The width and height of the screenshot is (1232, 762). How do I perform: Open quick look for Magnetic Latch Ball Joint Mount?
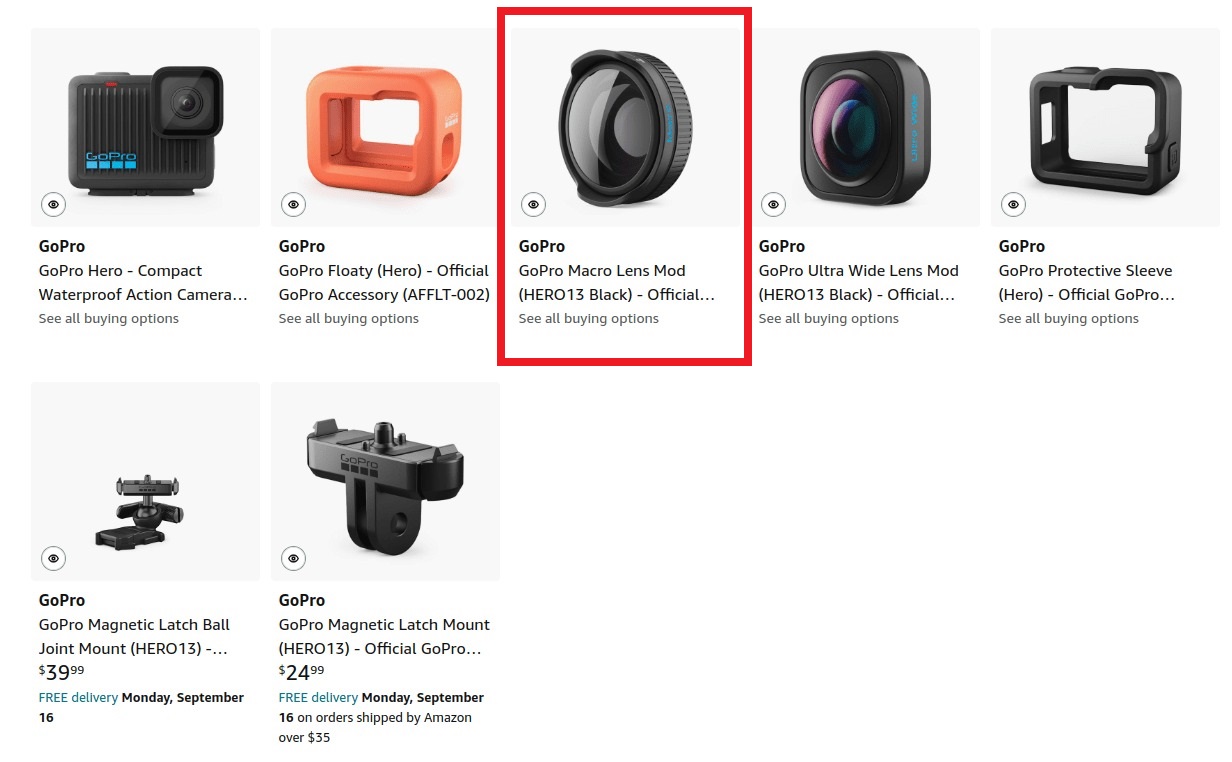54,558
